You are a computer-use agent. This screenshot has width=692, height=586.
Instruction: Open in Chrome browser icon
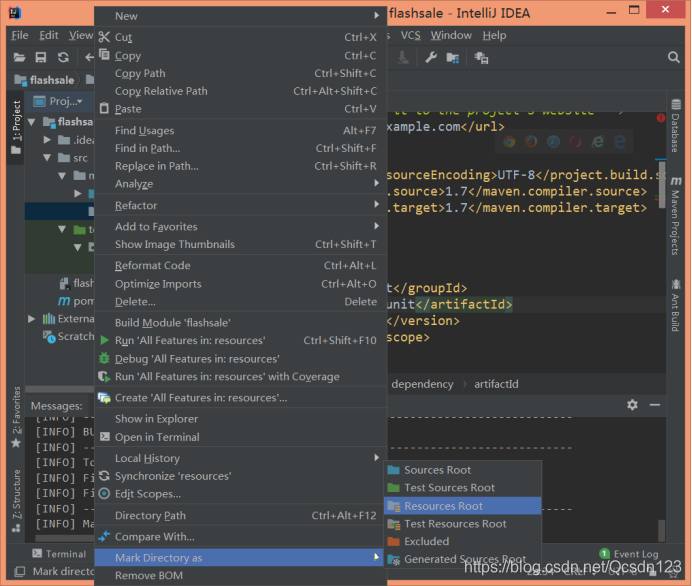509,142
